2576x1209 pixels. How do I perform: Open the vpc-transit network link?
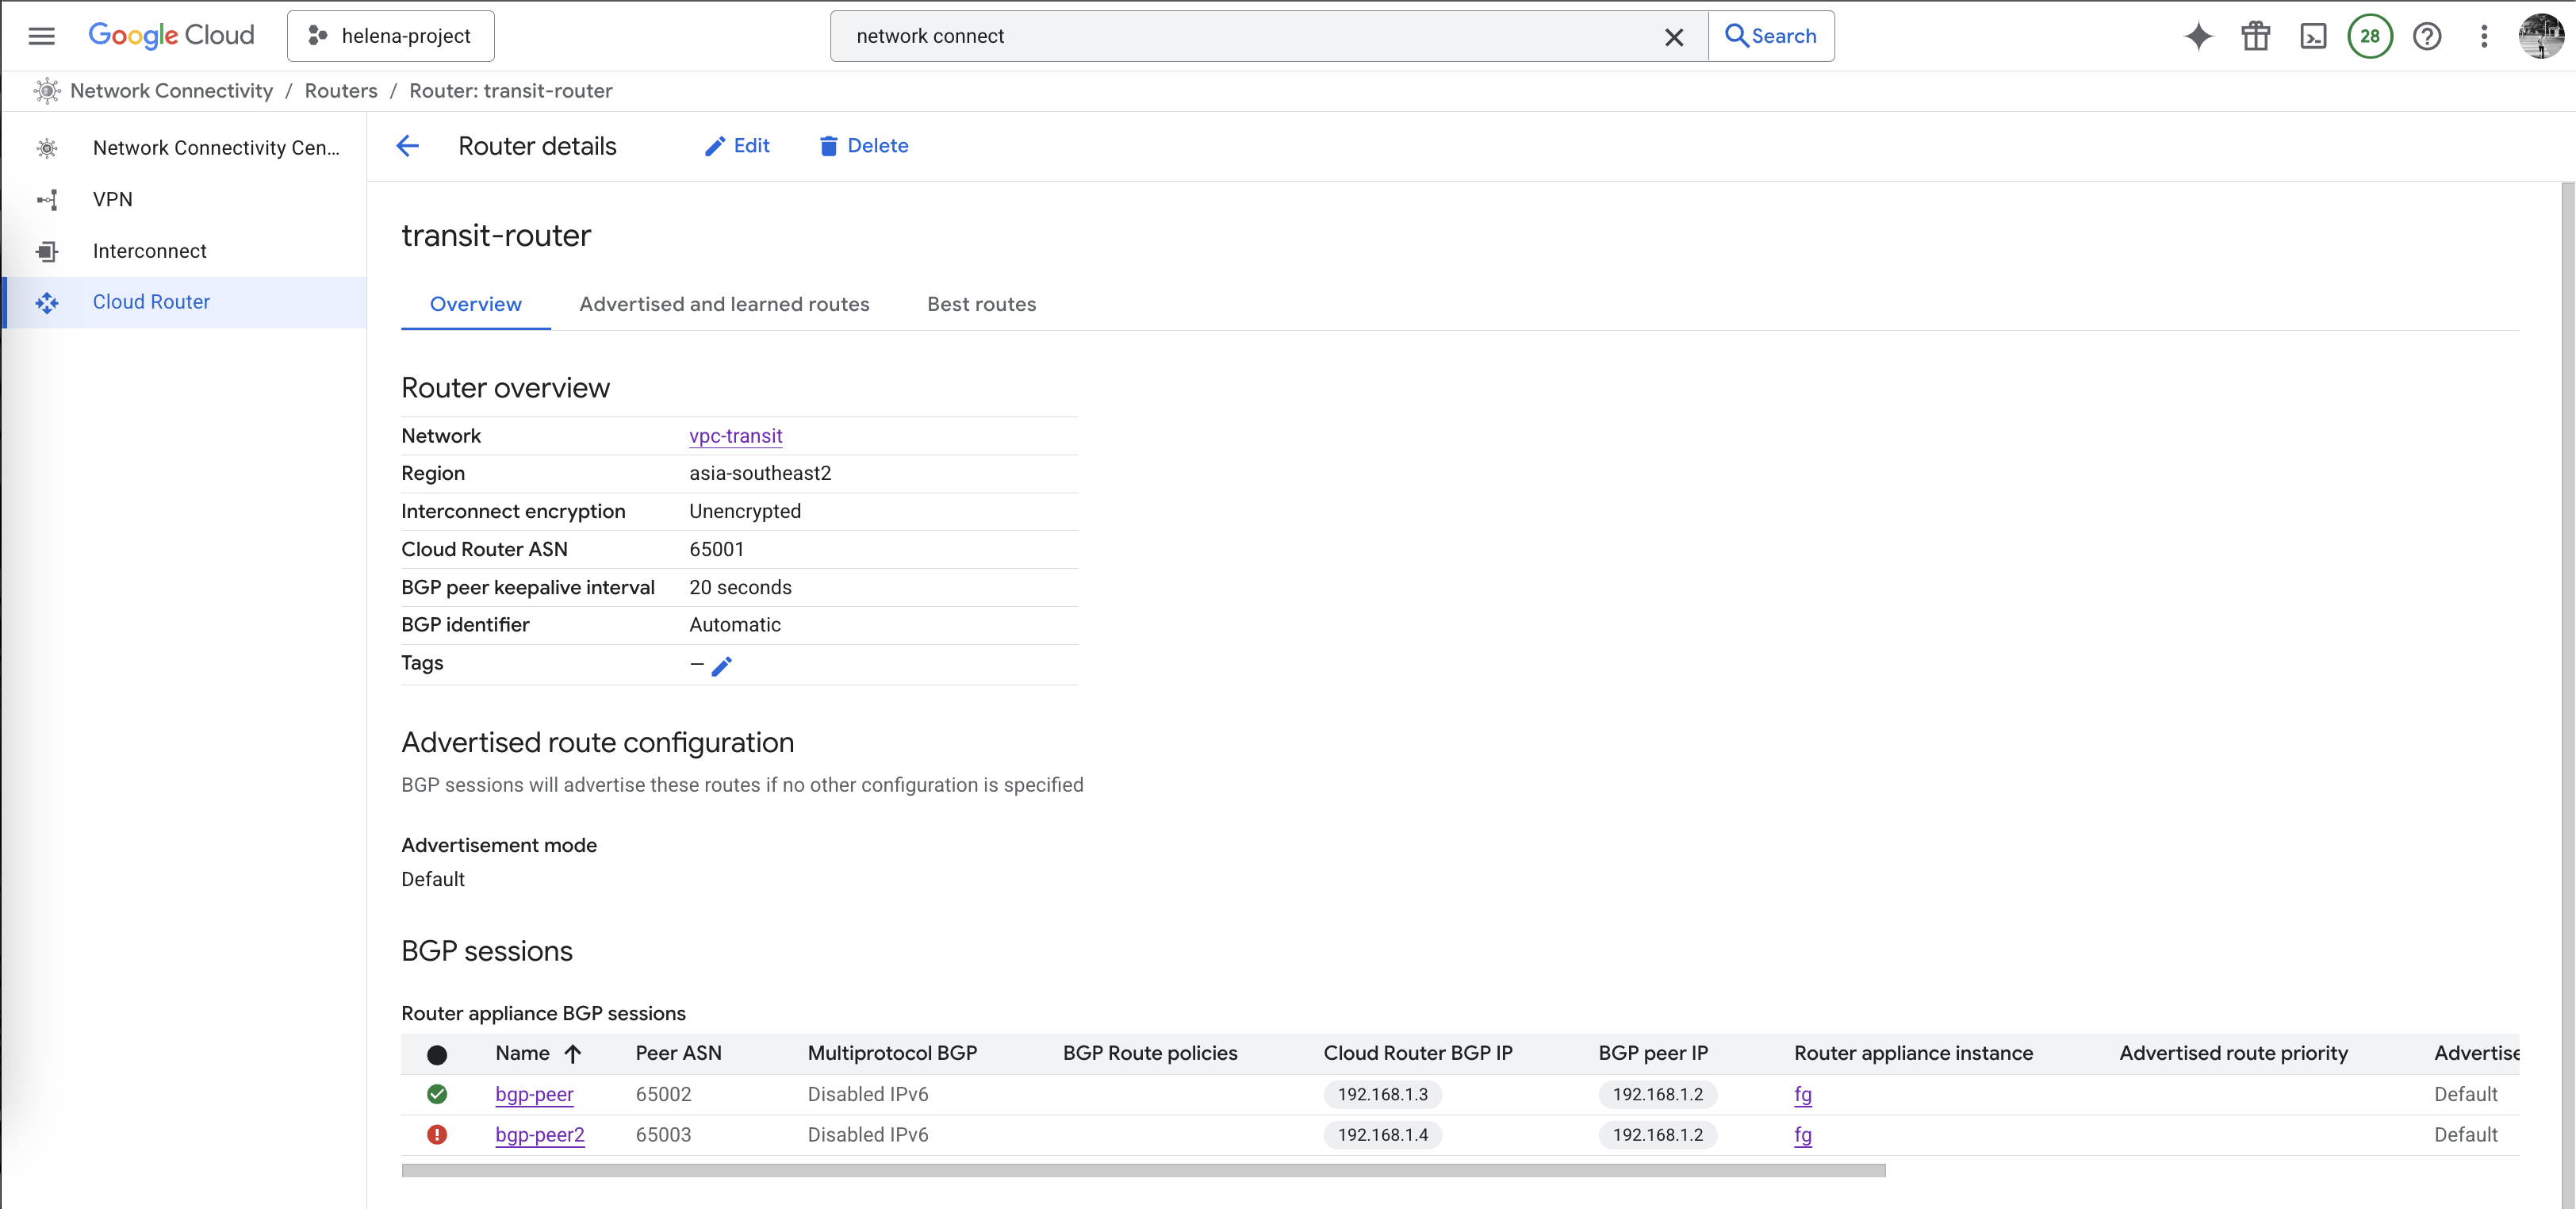tap(735, 436)
